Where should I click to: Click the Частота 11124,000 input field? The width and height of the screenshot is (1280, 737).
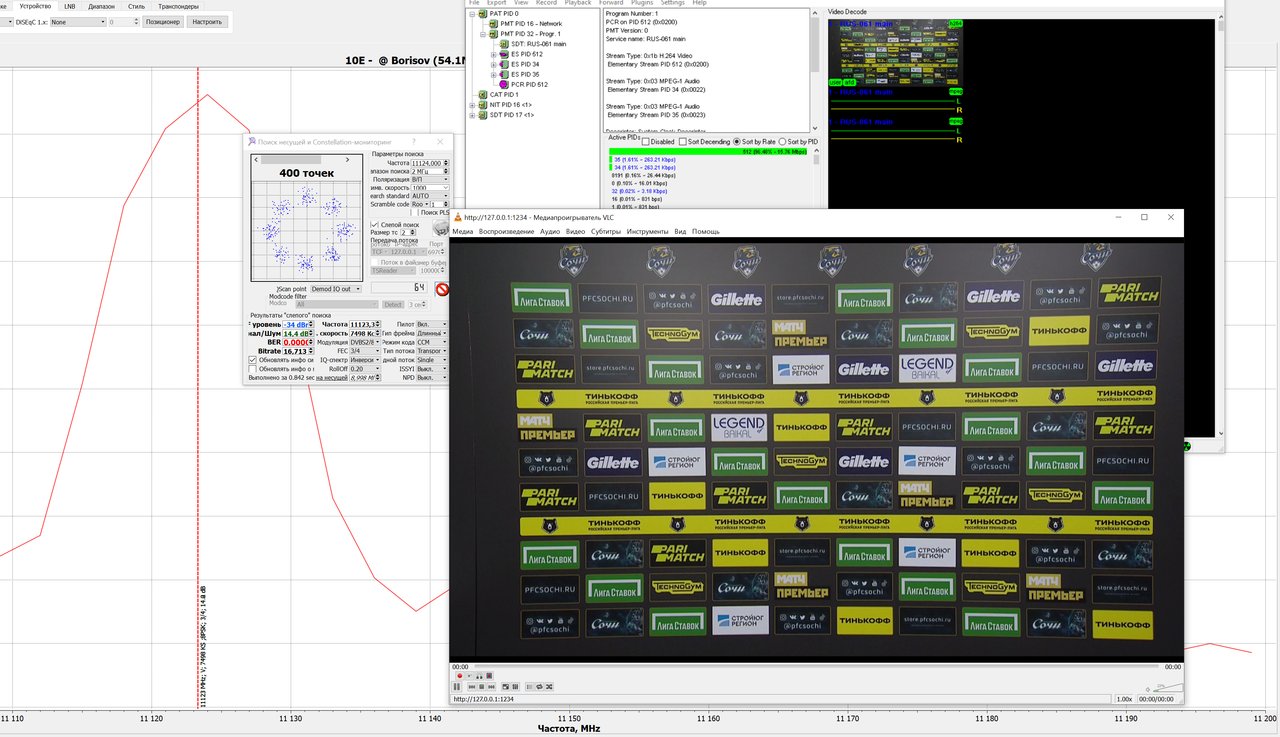click(x=430, y=163)
